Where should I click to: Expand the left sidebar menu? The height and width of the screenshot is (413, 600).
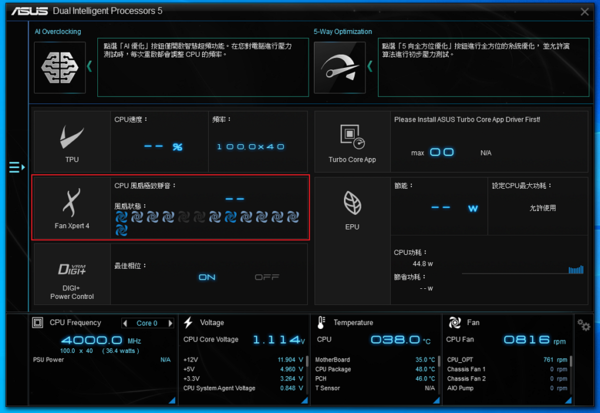15,167
